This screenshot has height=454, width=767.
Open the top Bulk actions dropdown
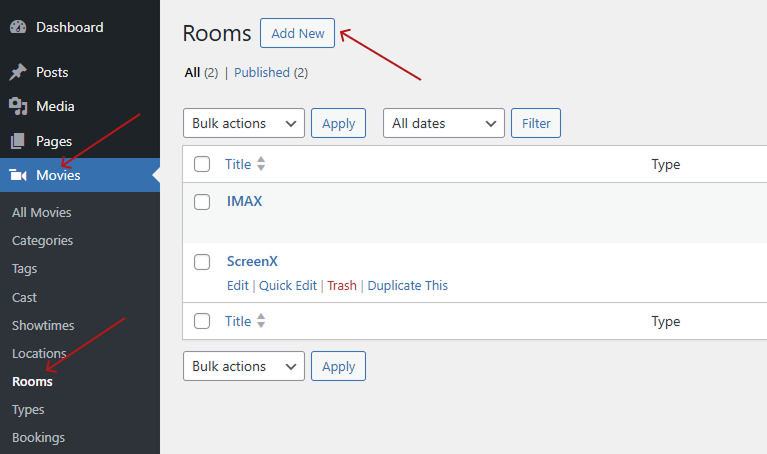click(x=244, y=124)
